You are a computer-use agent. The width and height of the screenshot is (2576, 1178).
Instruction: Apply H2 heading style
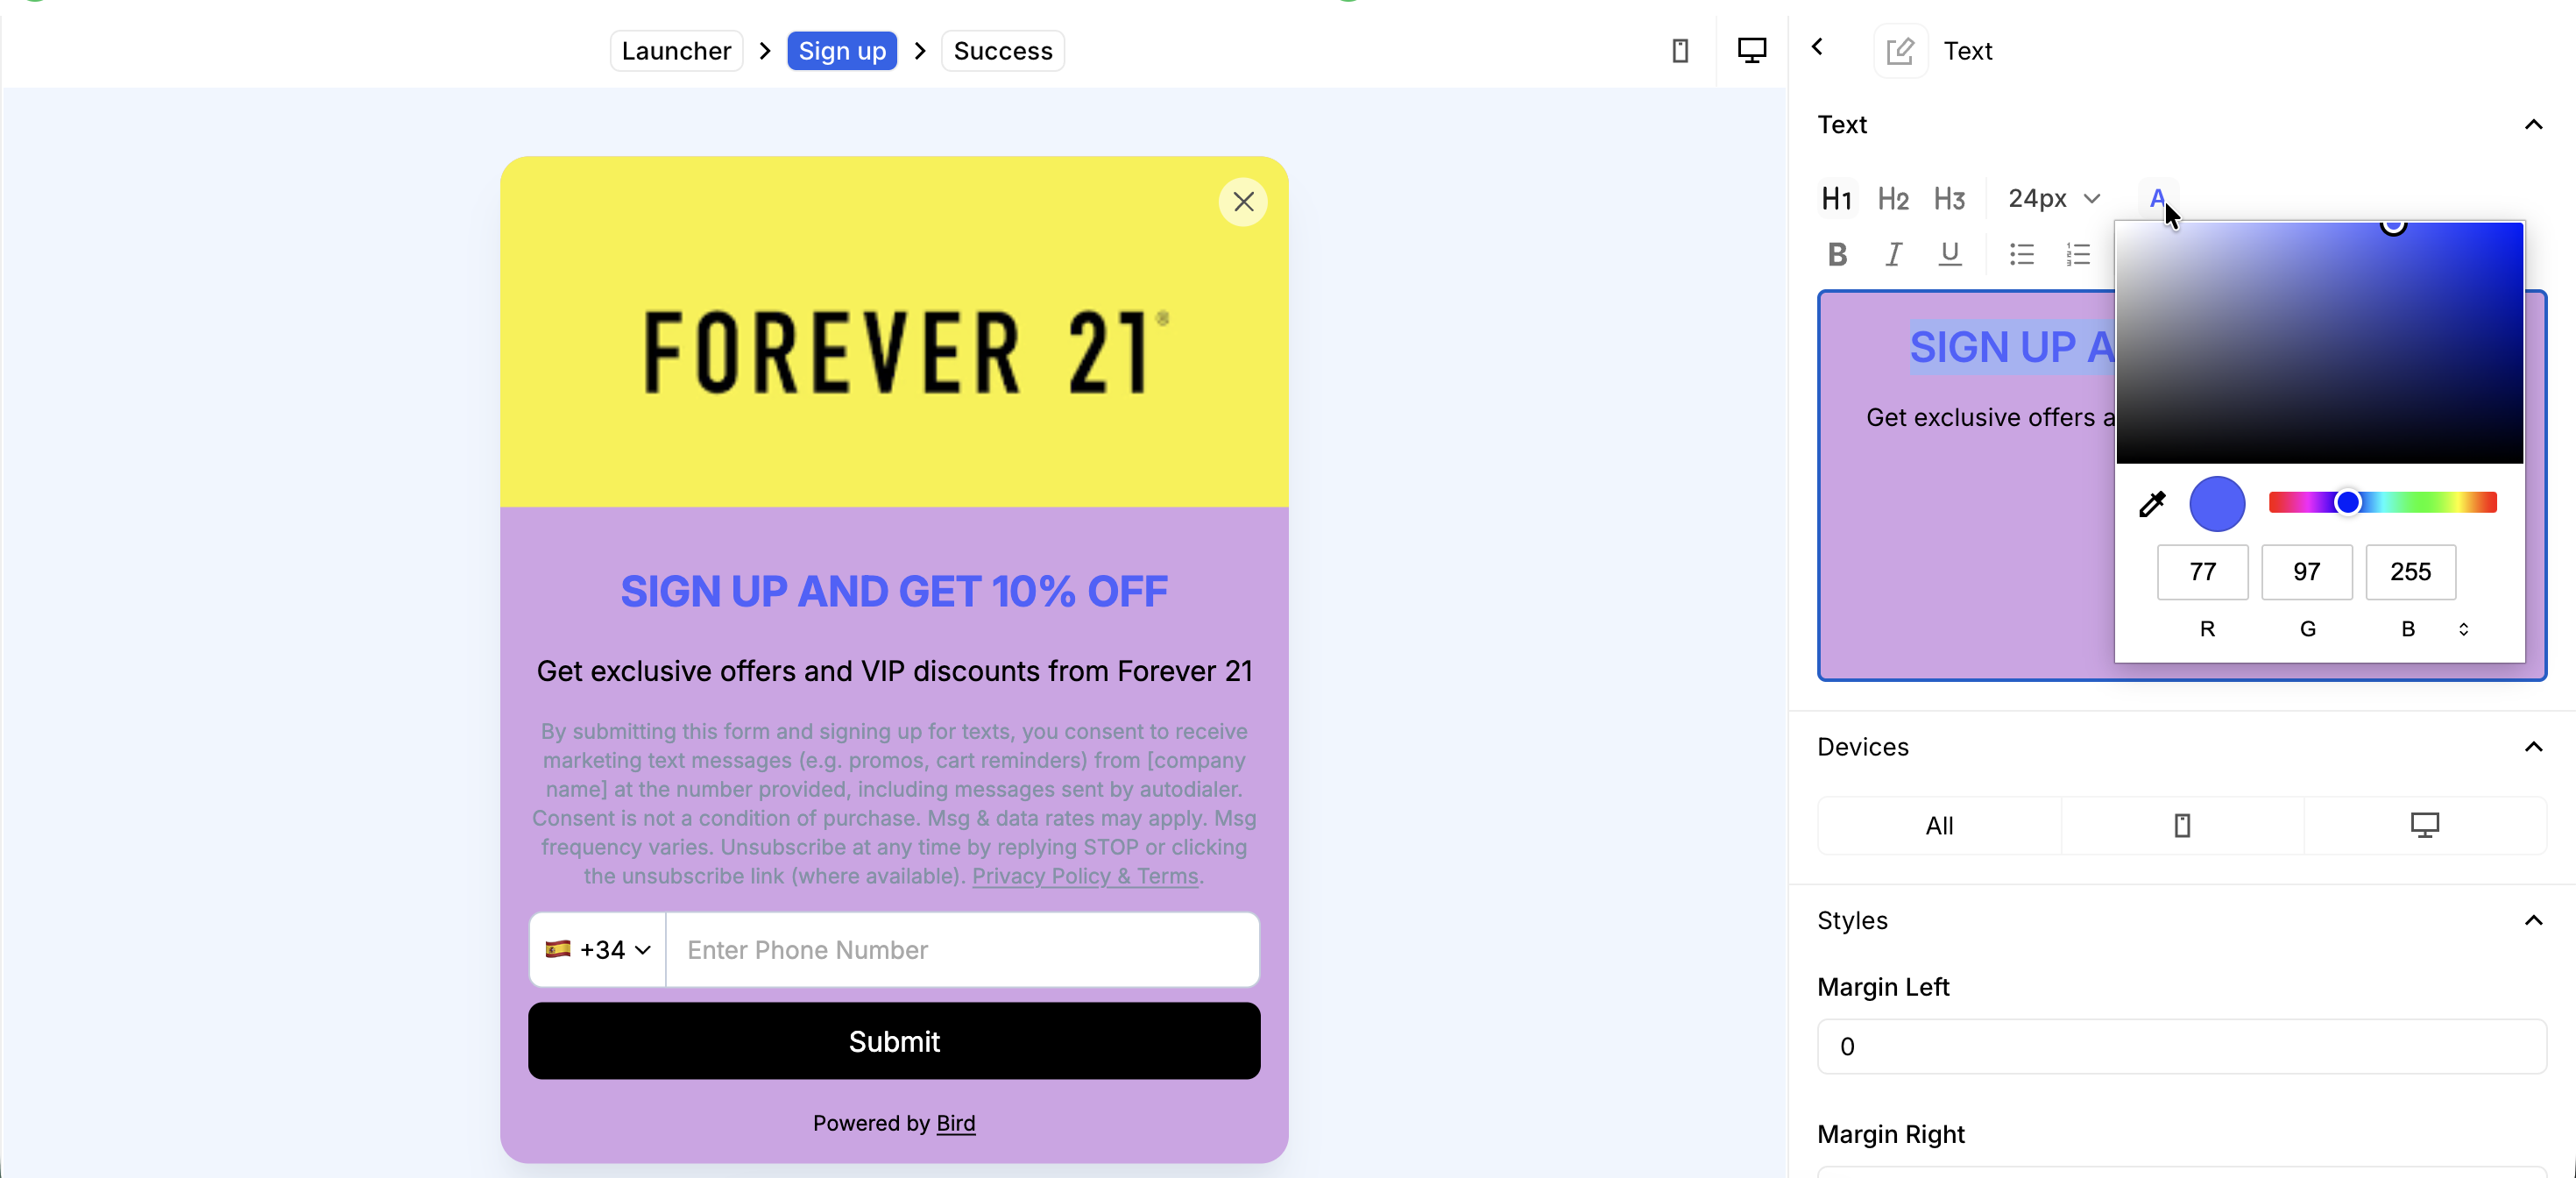1893,199
